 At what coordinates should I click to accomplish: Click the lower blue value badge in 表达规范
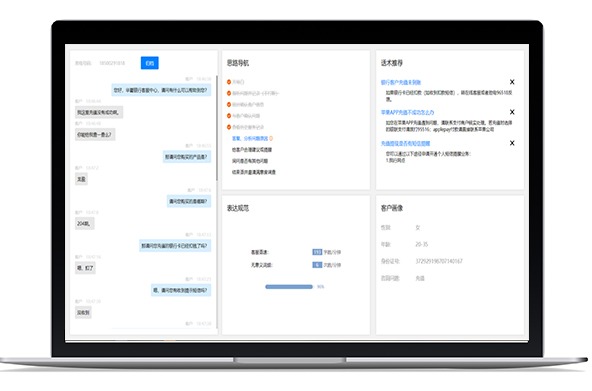point(317,265)
